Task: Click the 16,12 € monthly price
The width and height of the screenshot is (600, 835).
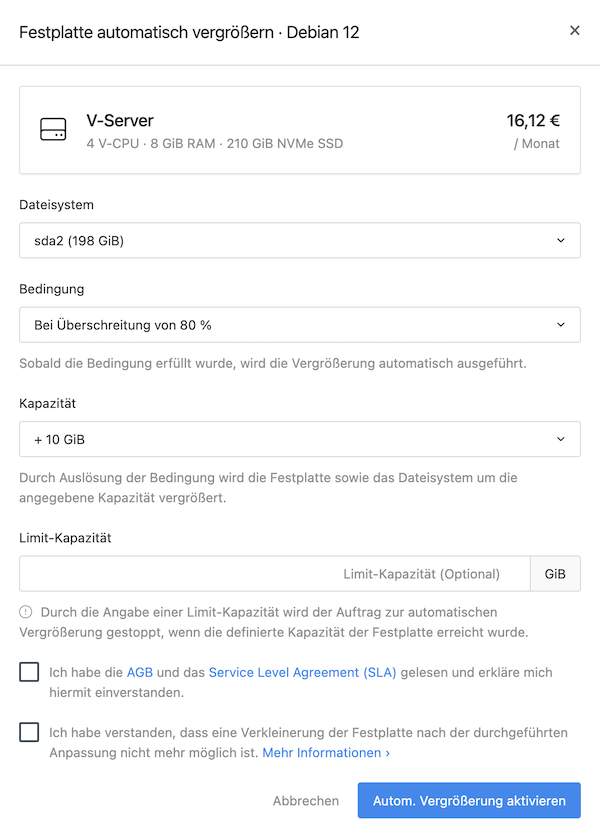Action: click(x=533, y=121)
